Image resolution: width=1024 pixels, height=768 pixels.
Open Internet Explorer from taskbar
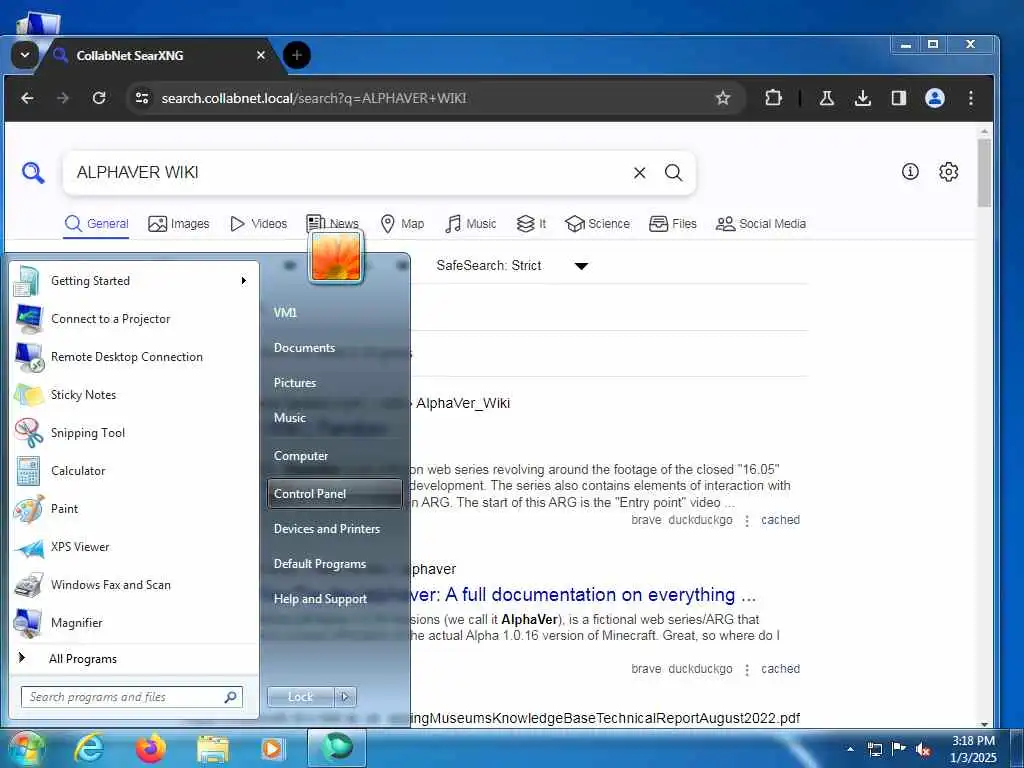89,749
